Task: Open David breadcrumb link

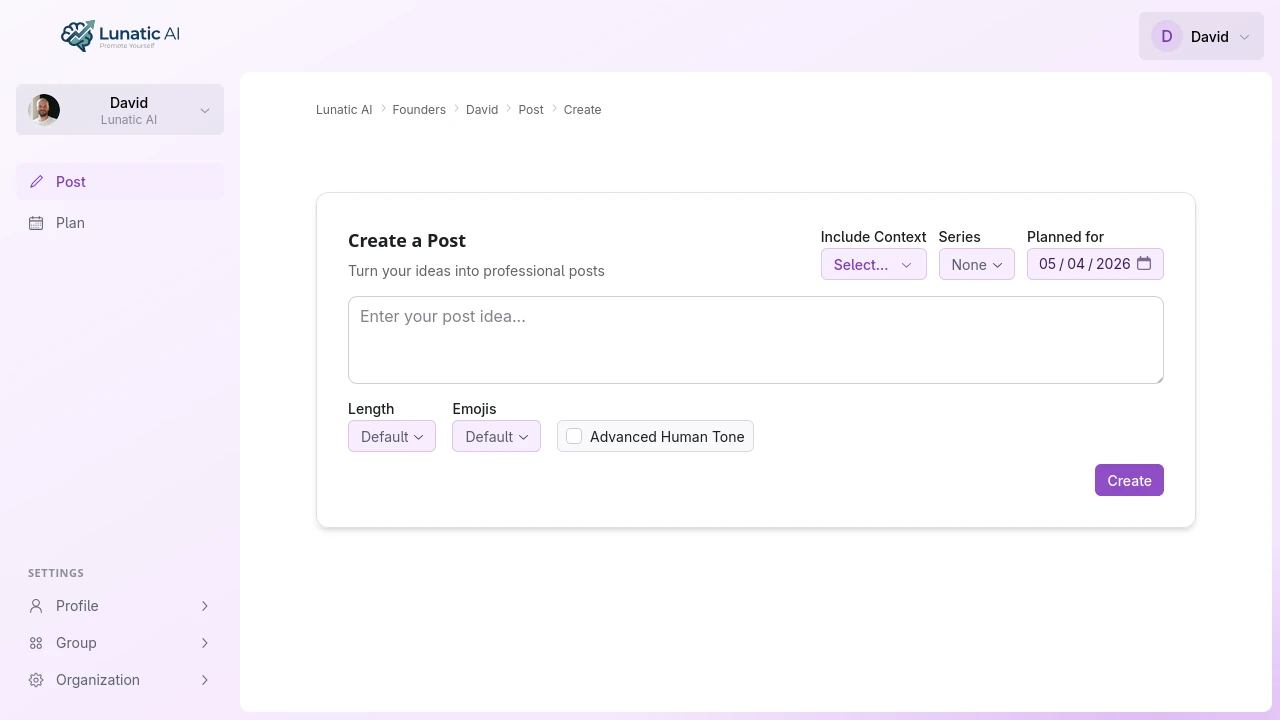Action: point(482,110)
